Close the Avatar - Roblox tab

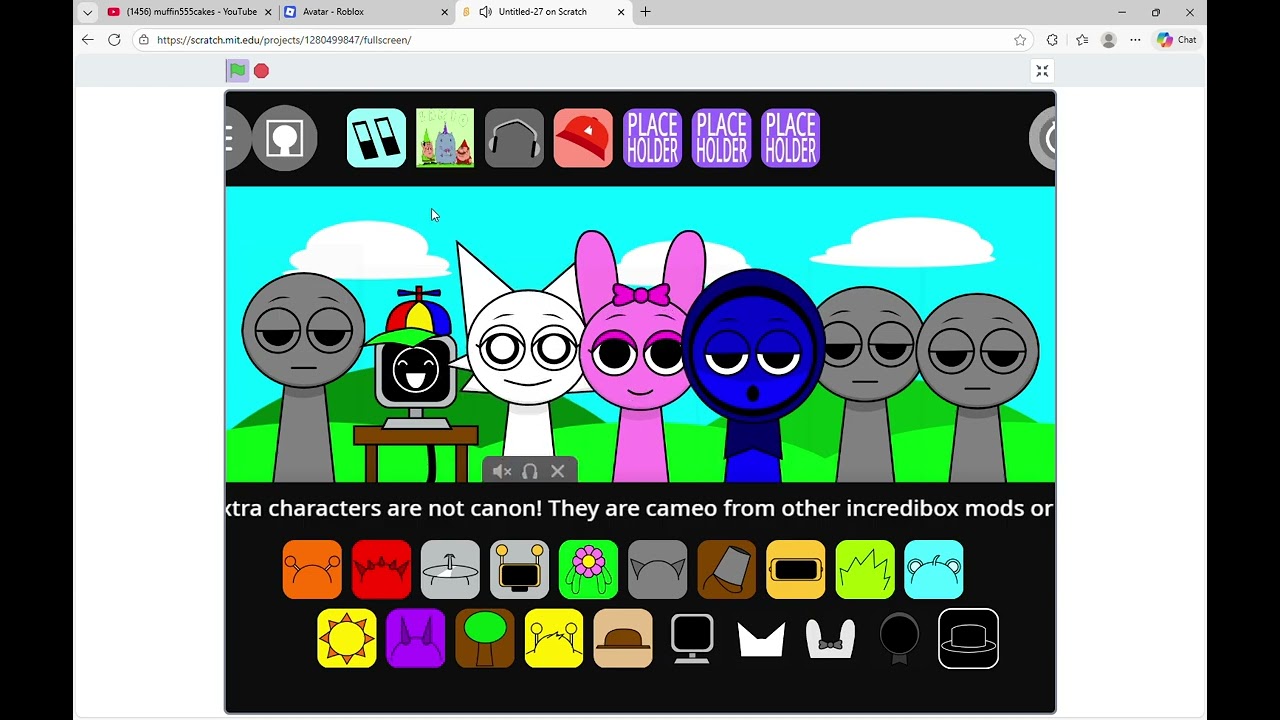[445, 12]
